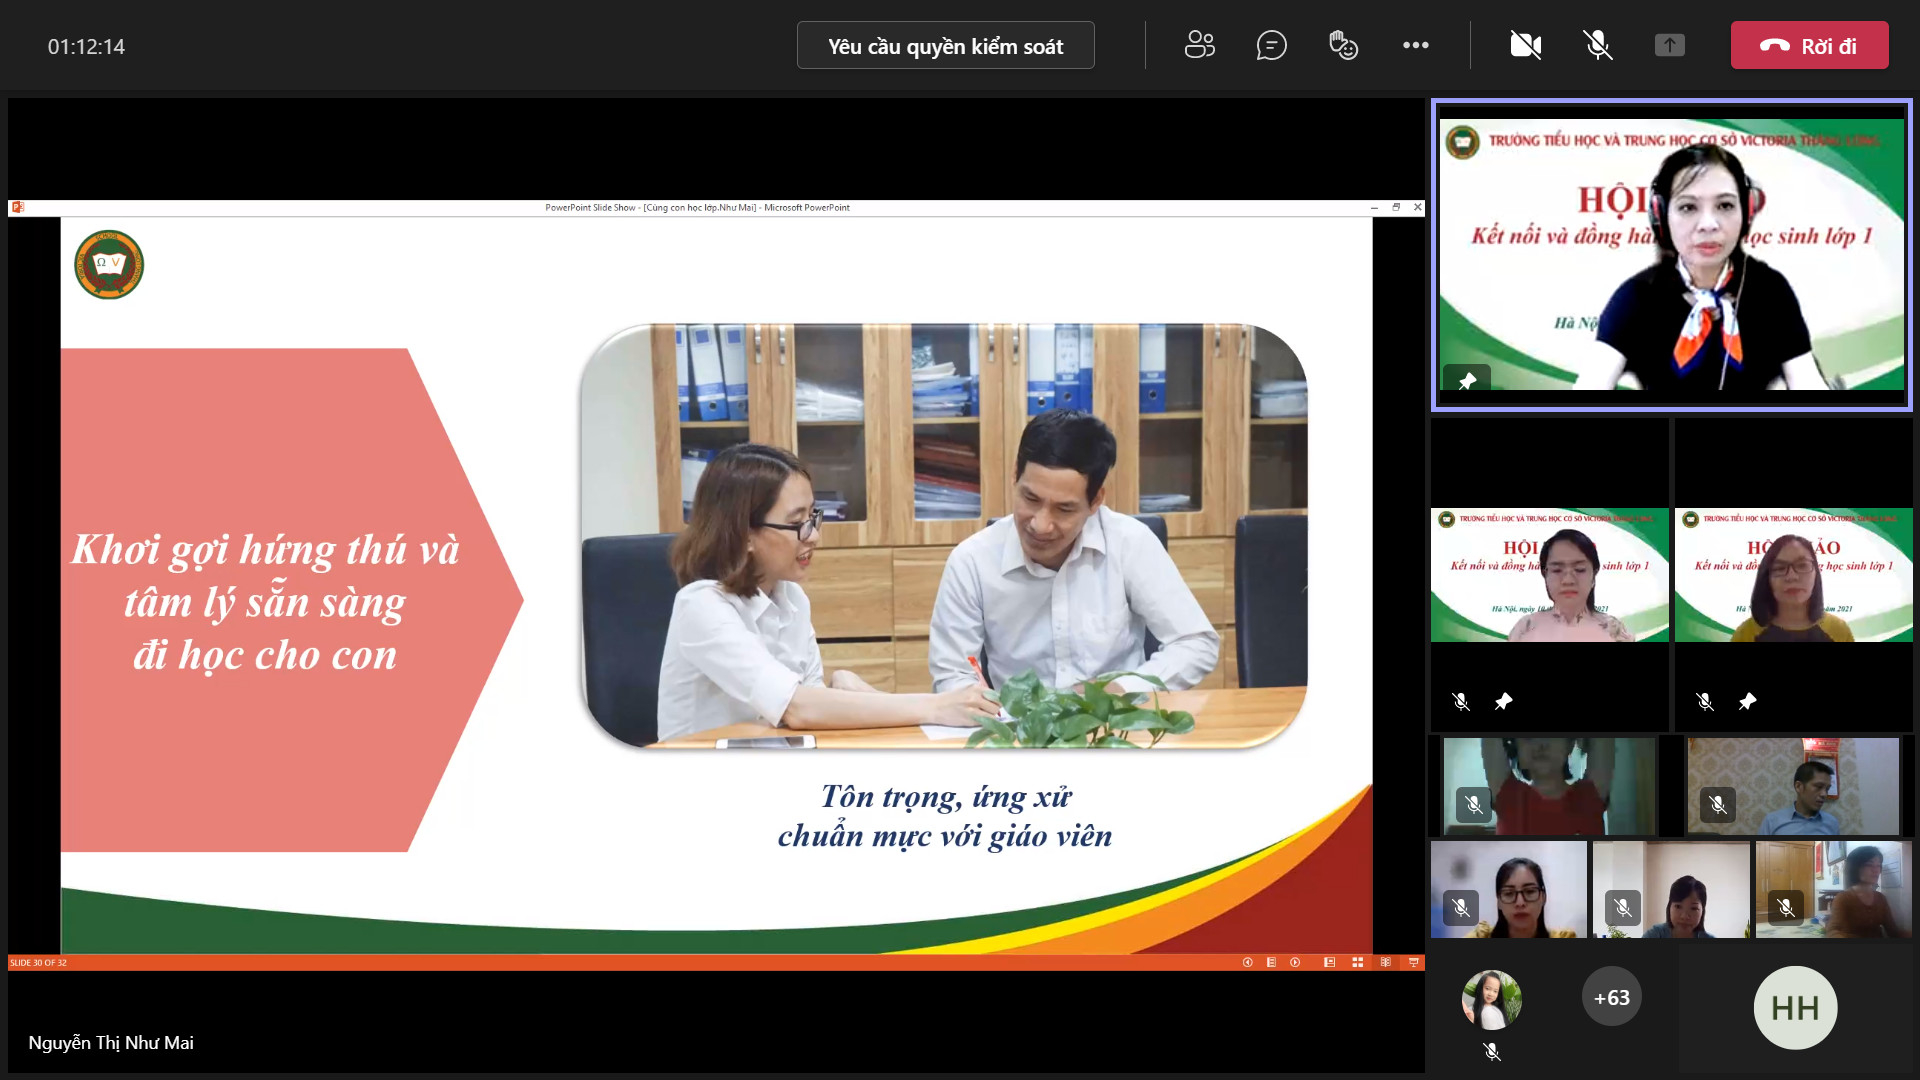This screenshot has width=1920, height=1080.
Task: Open the participants panel icon
Action: point(1199,45)
